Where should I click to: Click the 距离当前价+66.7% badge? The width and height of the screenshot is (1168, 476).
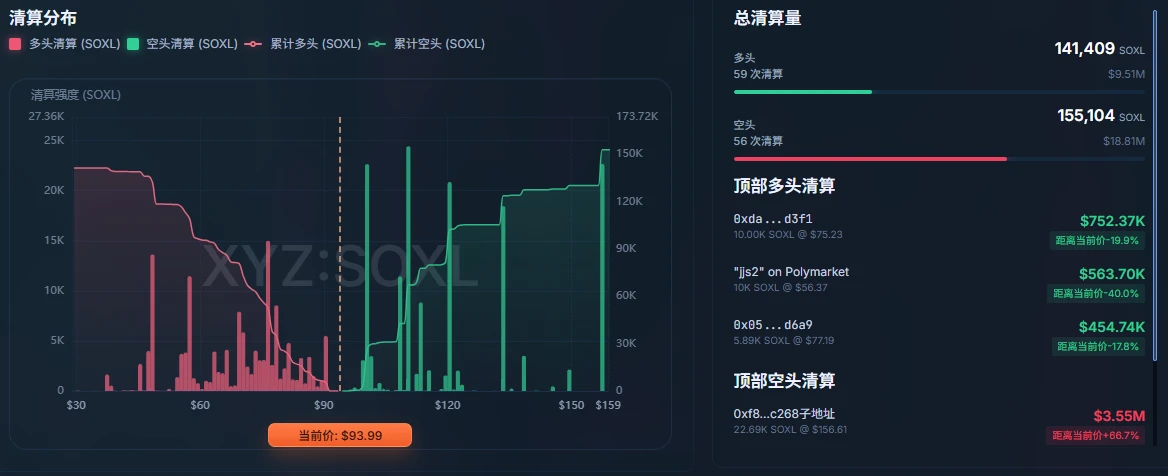click(x=1096, y=436)
